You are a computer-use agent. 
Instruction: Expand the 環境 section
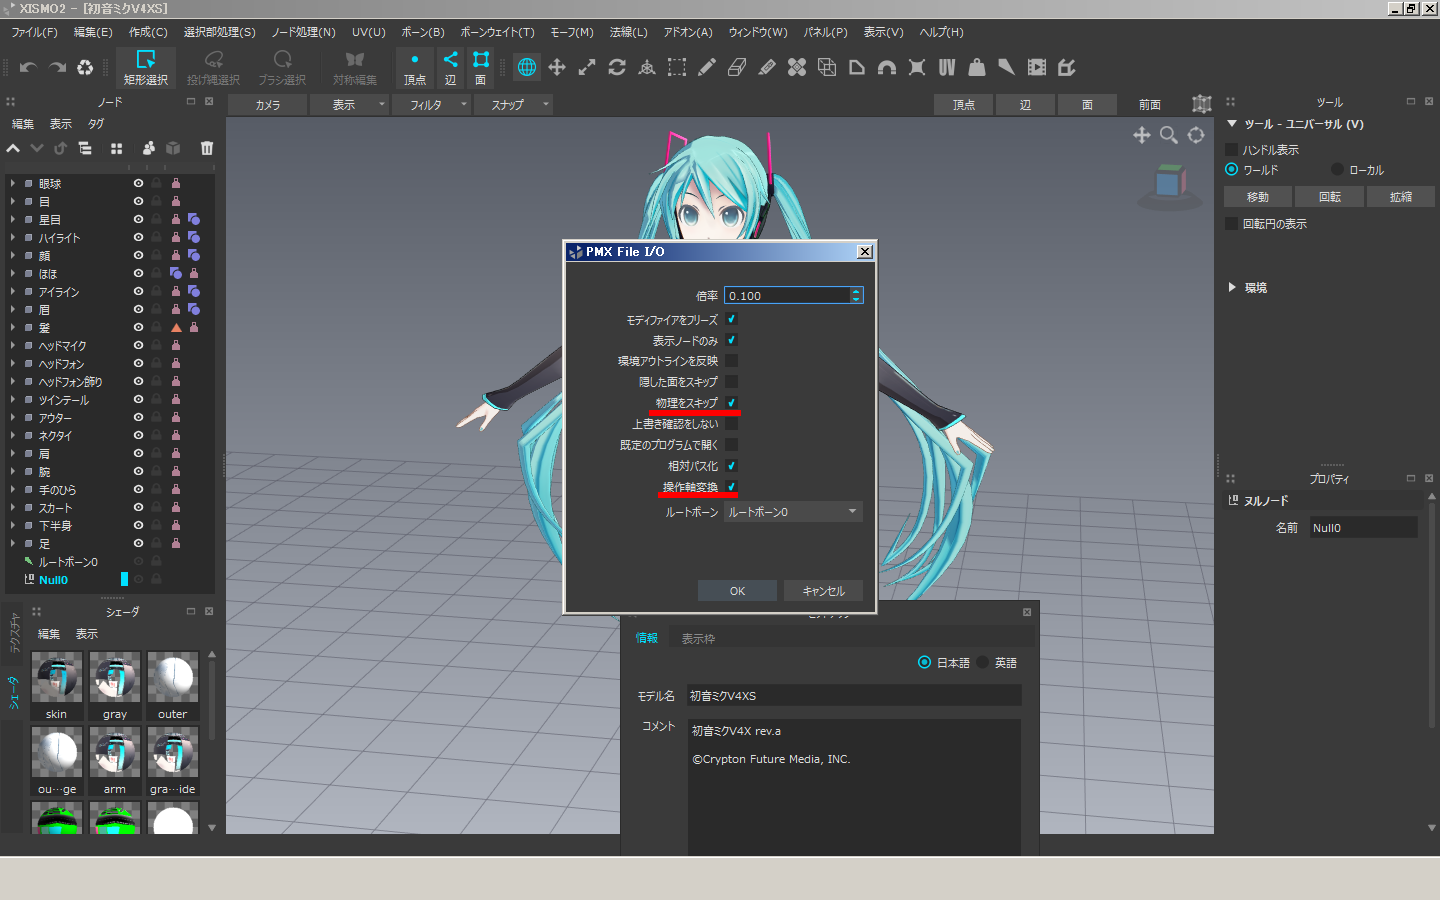click(x=1232, y=287)
